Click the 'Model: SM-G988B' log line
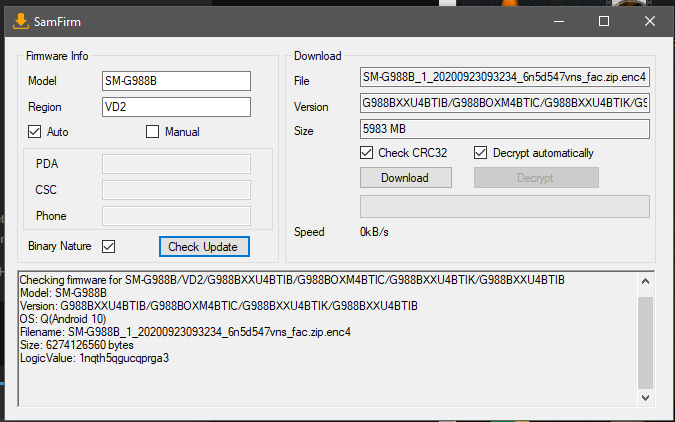Screen dimensions: 675x422 (x=63, y=293)
